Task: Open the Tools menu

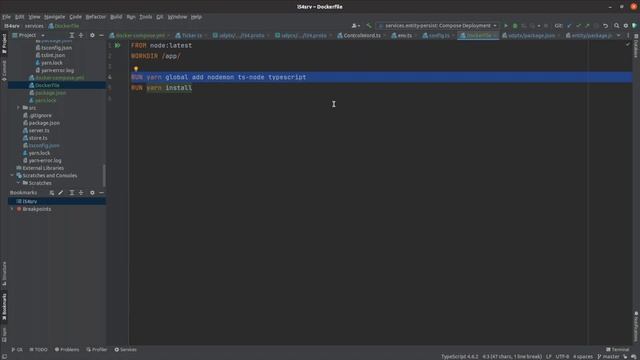Action: point(146,17)
